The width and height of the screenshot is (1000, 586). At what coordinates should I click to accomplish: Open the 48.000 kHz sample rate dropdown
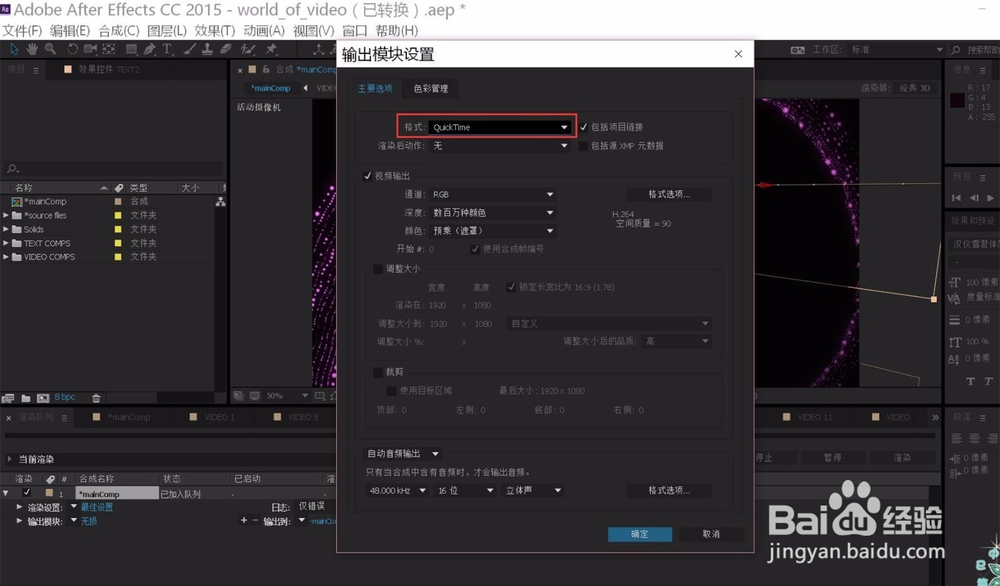tap(397, 490)
